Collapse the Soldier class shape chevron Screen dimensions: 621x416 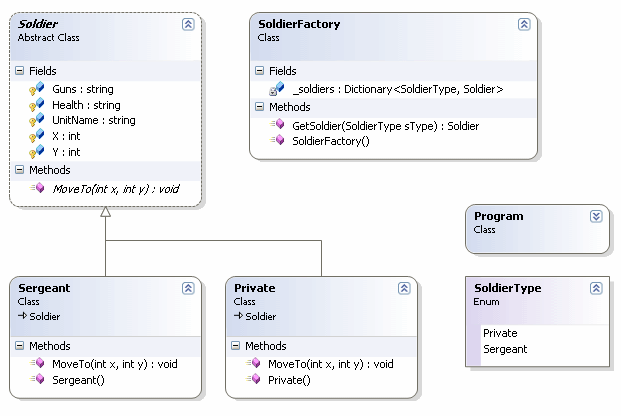pos(188,24)
